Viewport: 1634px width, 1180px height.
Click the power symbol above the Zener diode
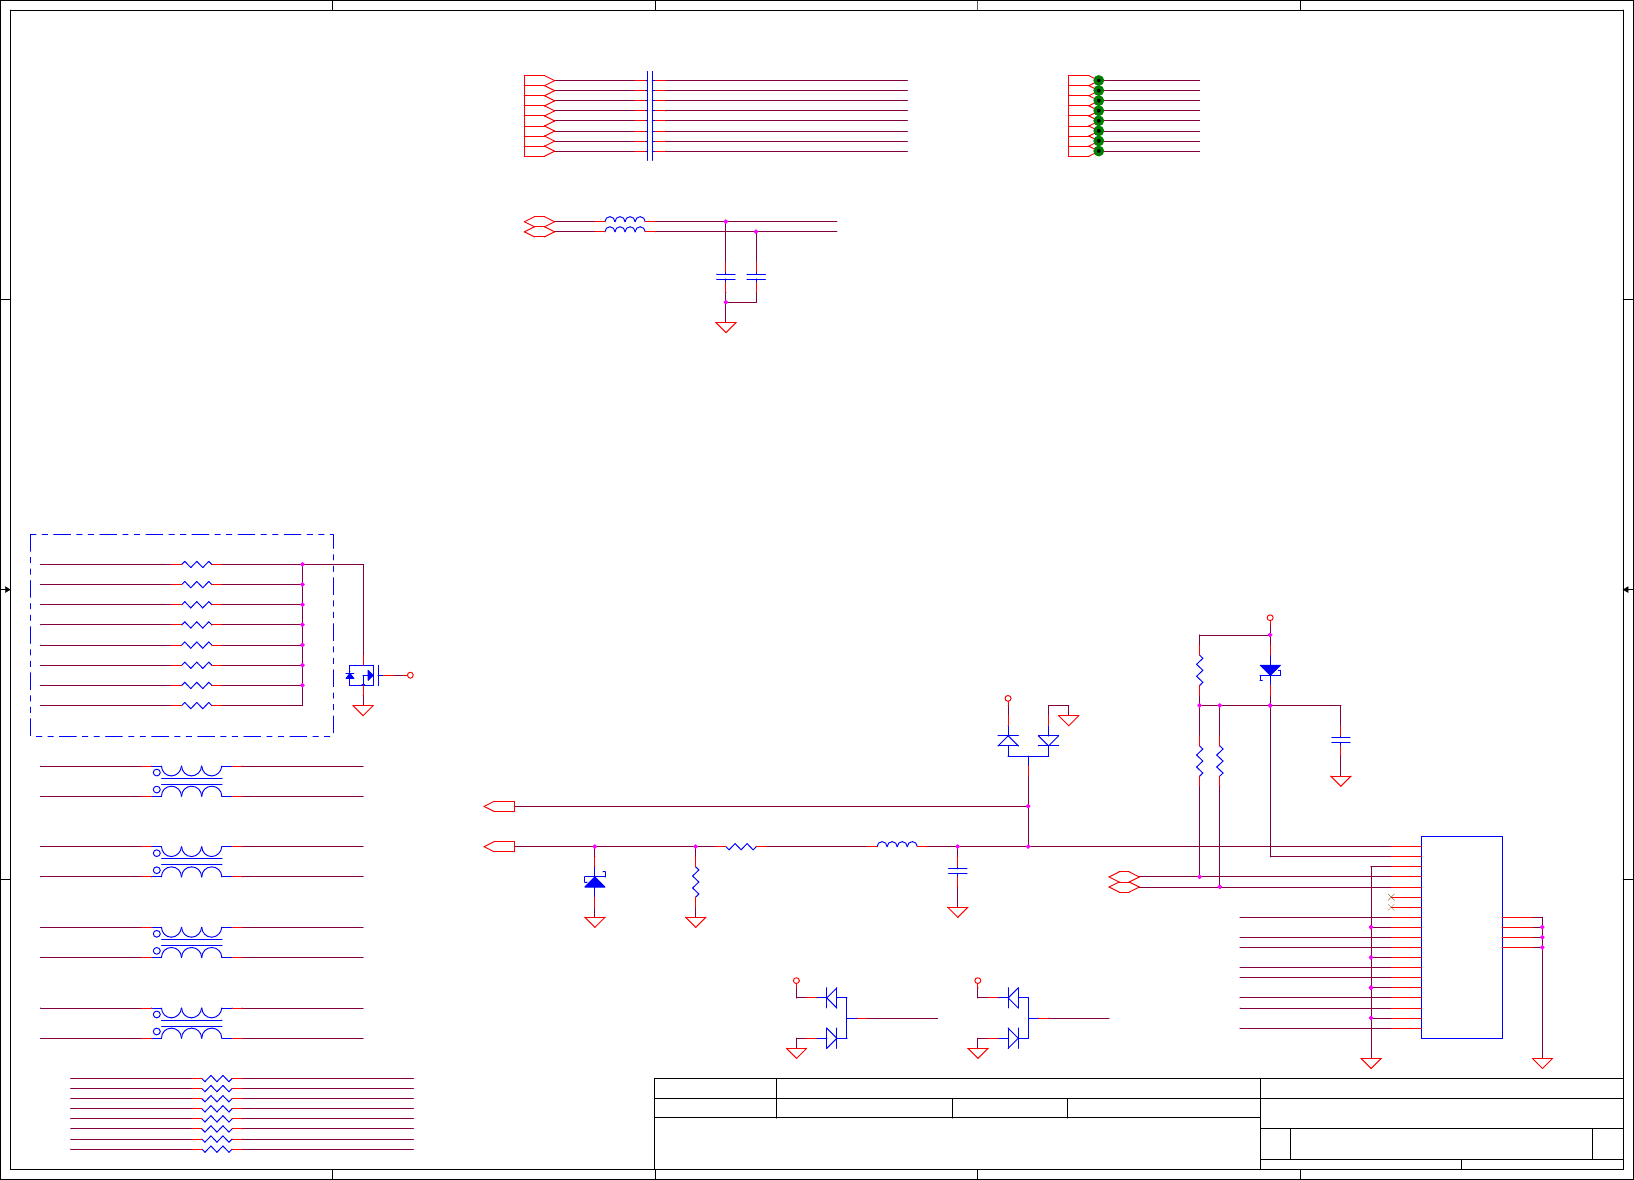pos(1270,618)
